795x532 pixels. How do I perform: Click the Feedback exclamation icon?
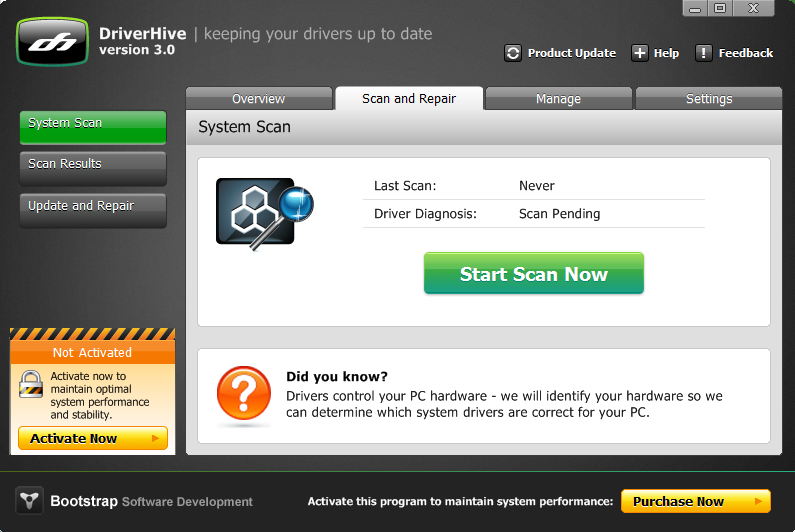click(x=704, y=53)
